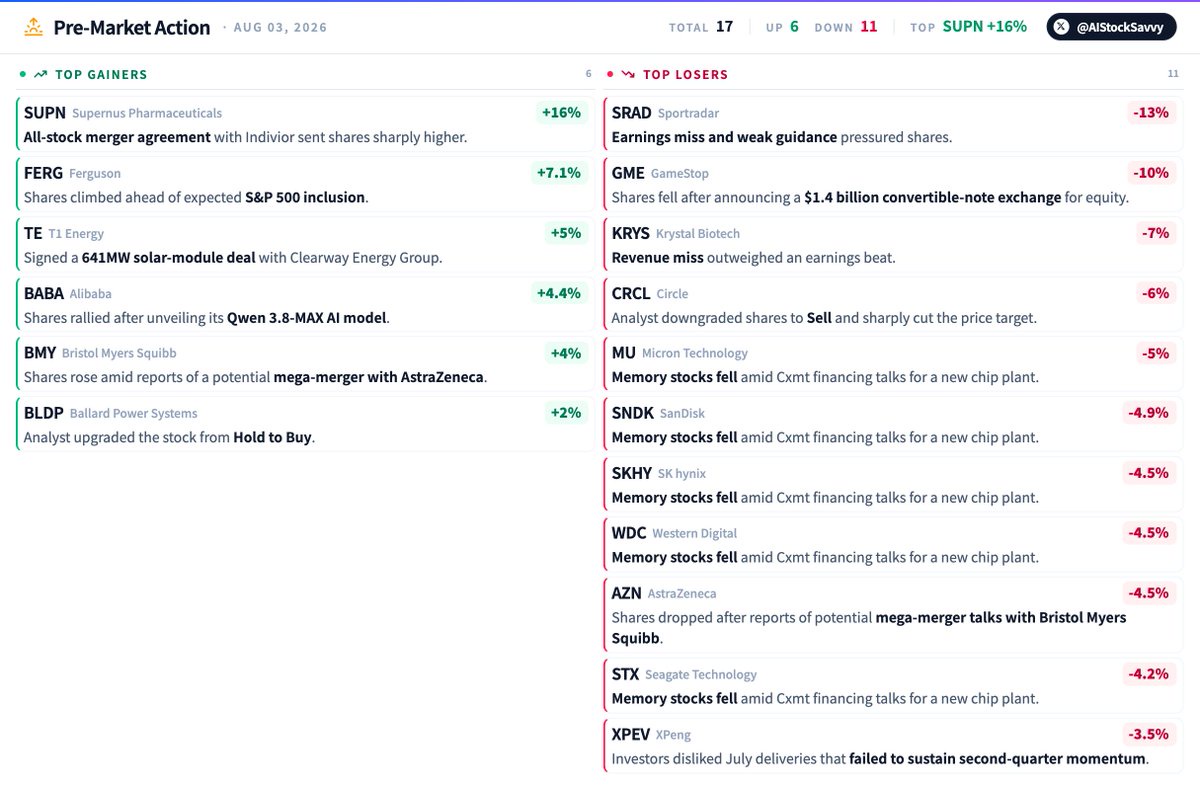Click the KRYS ticker symbol
Image resolution: width=1200 pixels, height=786 pixels.
point(631,233)
